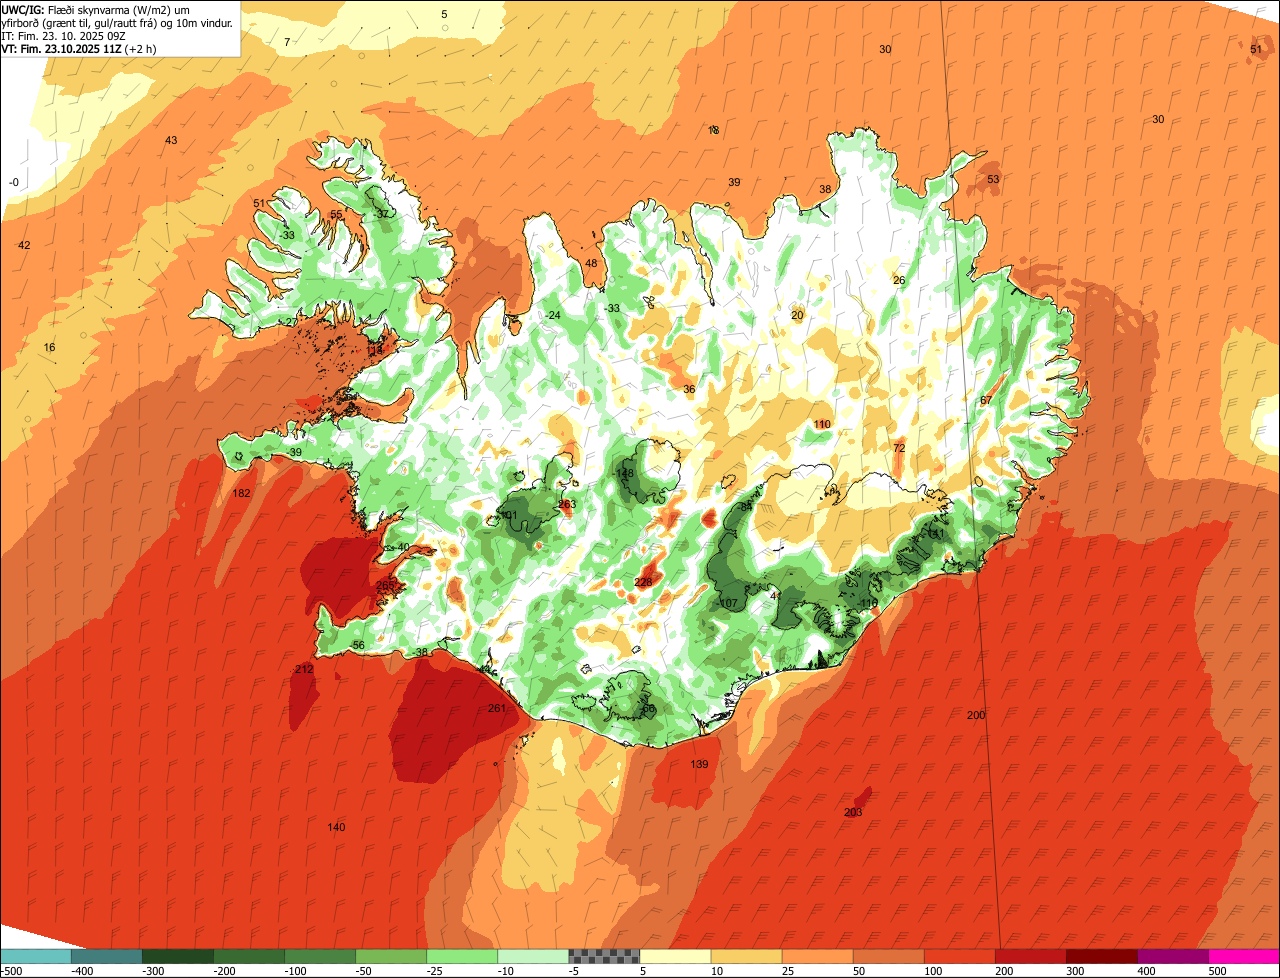Pick the red-orange 100 to 200 legend swatch
Screen dimensions: 1280x978
coord(958,956)
